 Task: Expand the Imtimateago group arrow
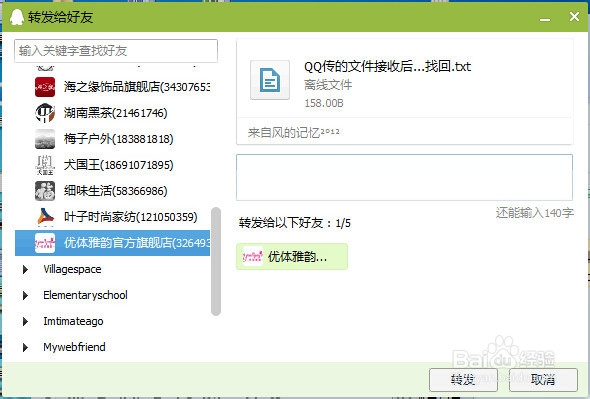pyautogui.click(x=25, y=321)
